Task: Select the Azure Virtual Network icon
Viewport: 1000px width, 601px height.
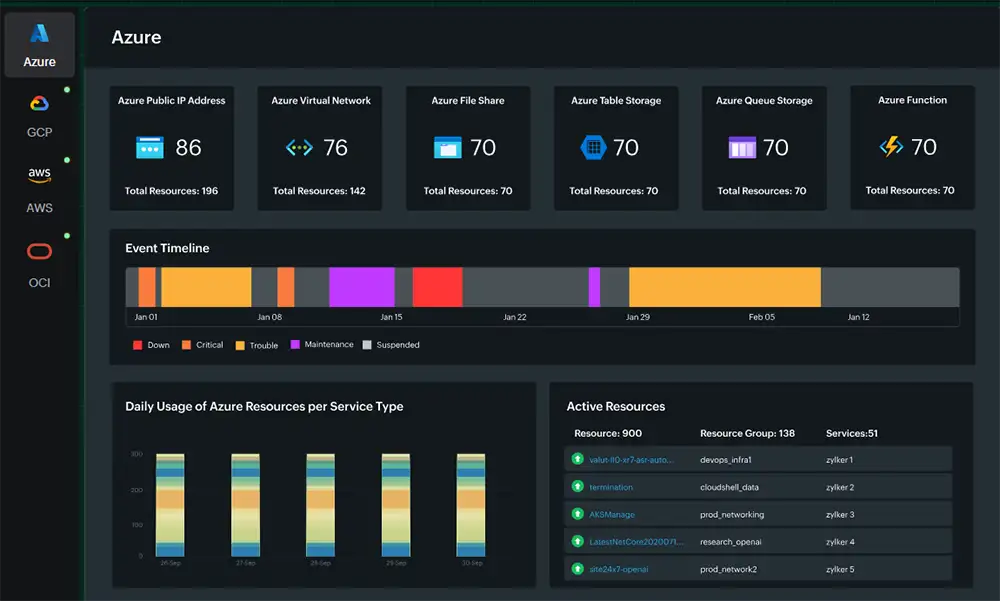Action: tap(299, 146)
